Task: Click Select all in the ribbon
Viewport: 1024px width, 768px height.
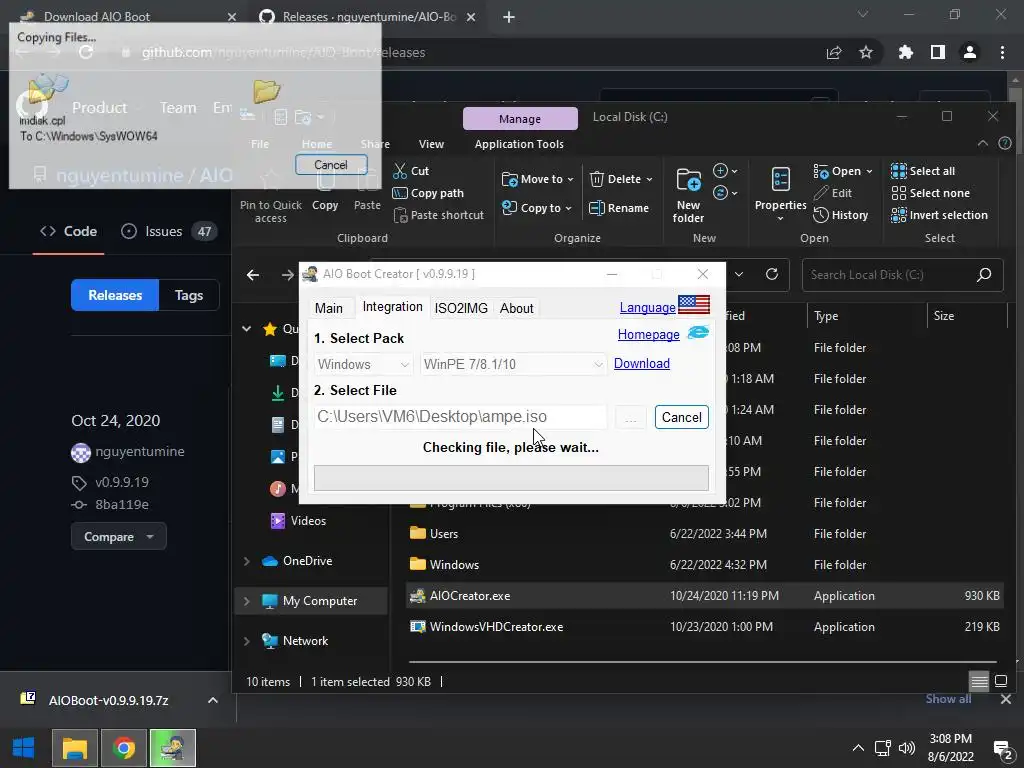Action: click(923, 171)
